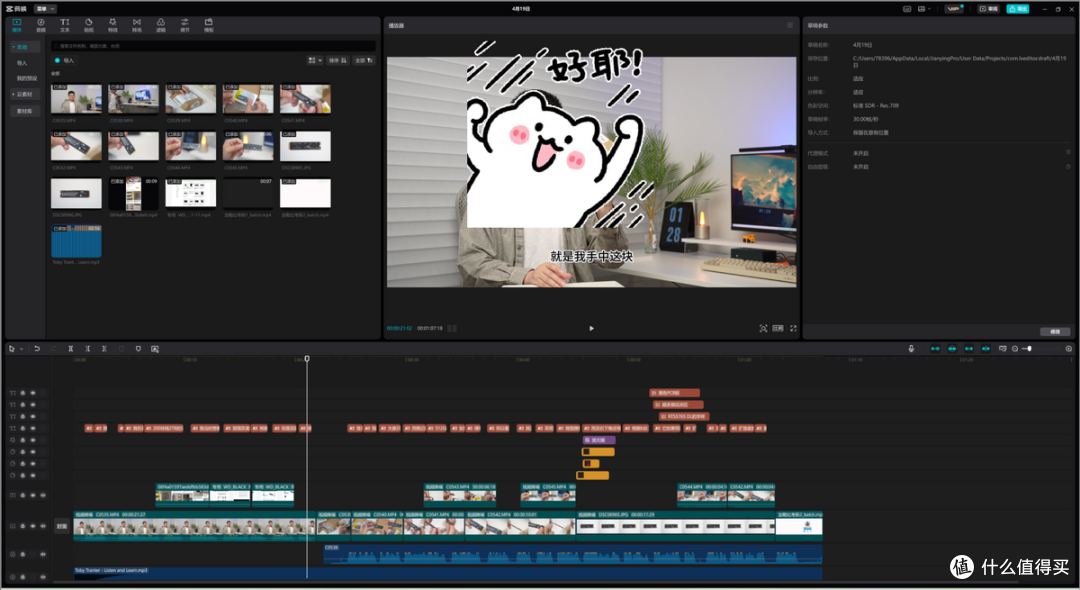Open the keyboard shortcuts icon in title bar
Image resolution: width=1080 pixels, height=590 pixels.
[x=907, y=9]
